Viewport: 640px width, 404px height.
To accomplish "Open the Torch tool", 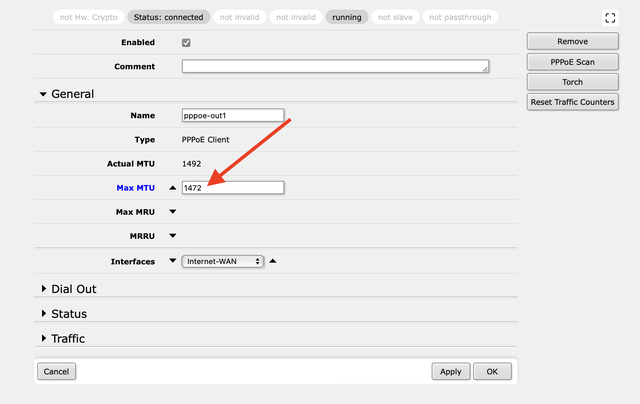I will tap(573, 82).
